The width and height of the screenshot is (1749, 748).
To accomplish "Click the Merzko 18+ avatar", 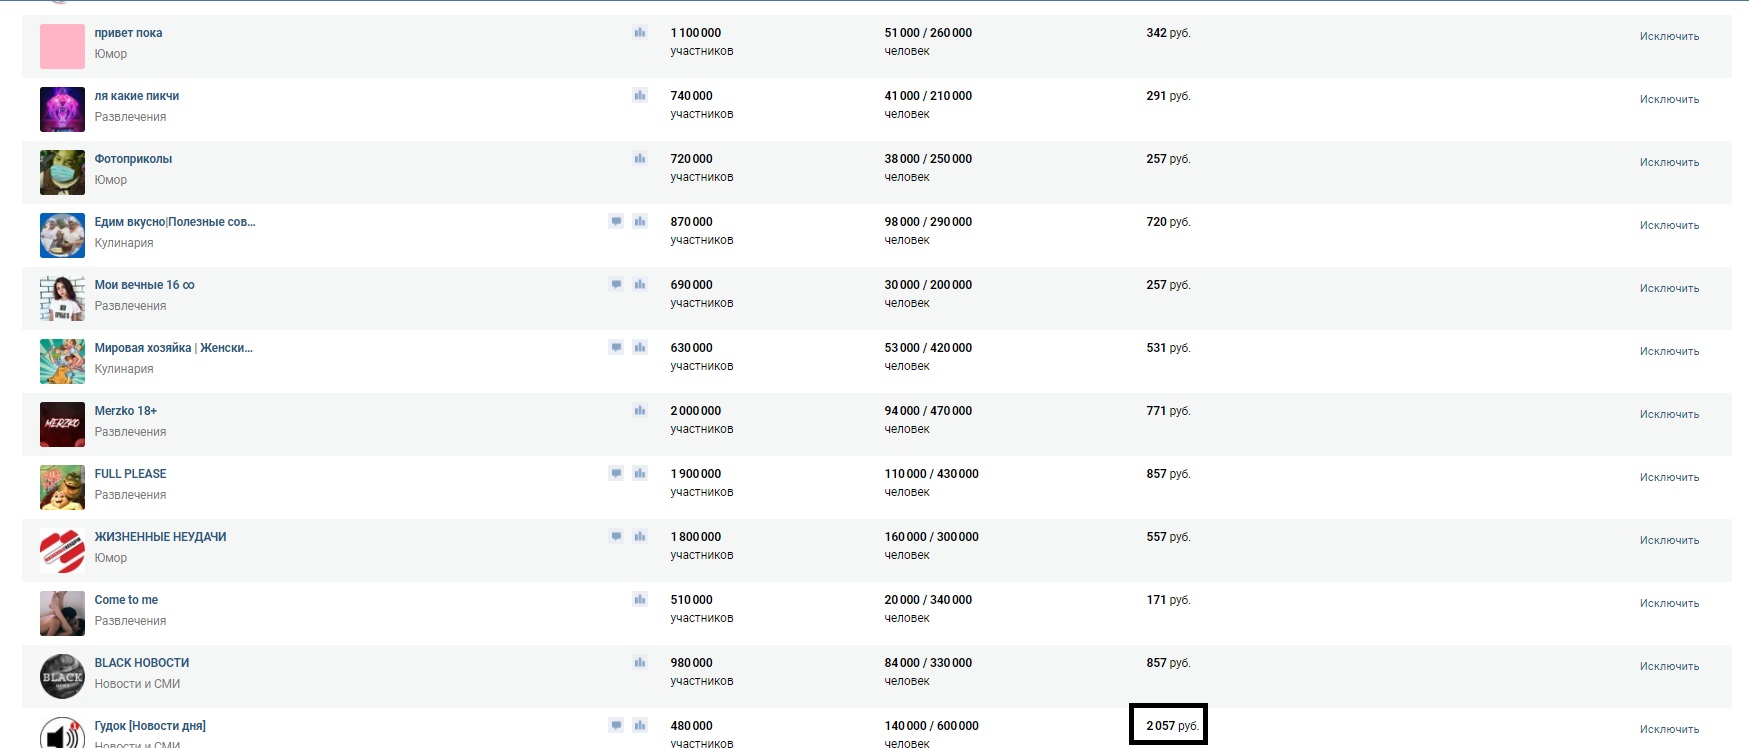I will click(62, 425).
